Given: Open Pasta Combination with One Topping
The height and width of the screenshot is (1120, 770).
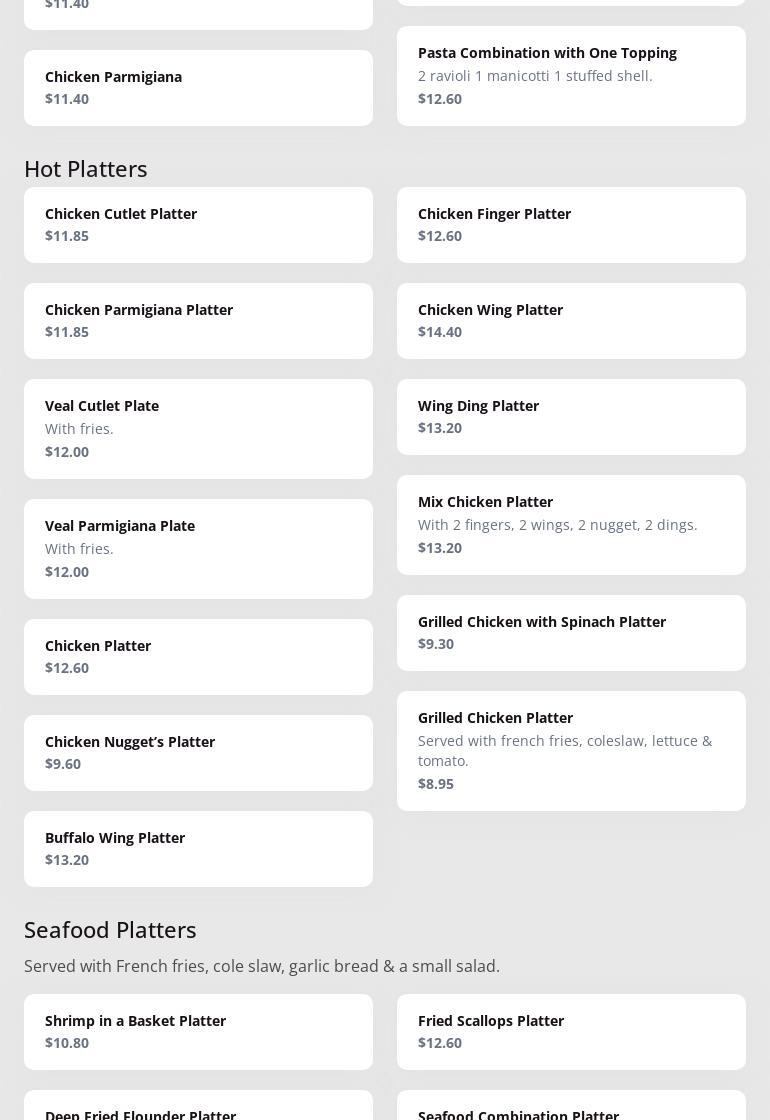Looking at the screenshot, I should pyautogui.click(x=571, y=76).
